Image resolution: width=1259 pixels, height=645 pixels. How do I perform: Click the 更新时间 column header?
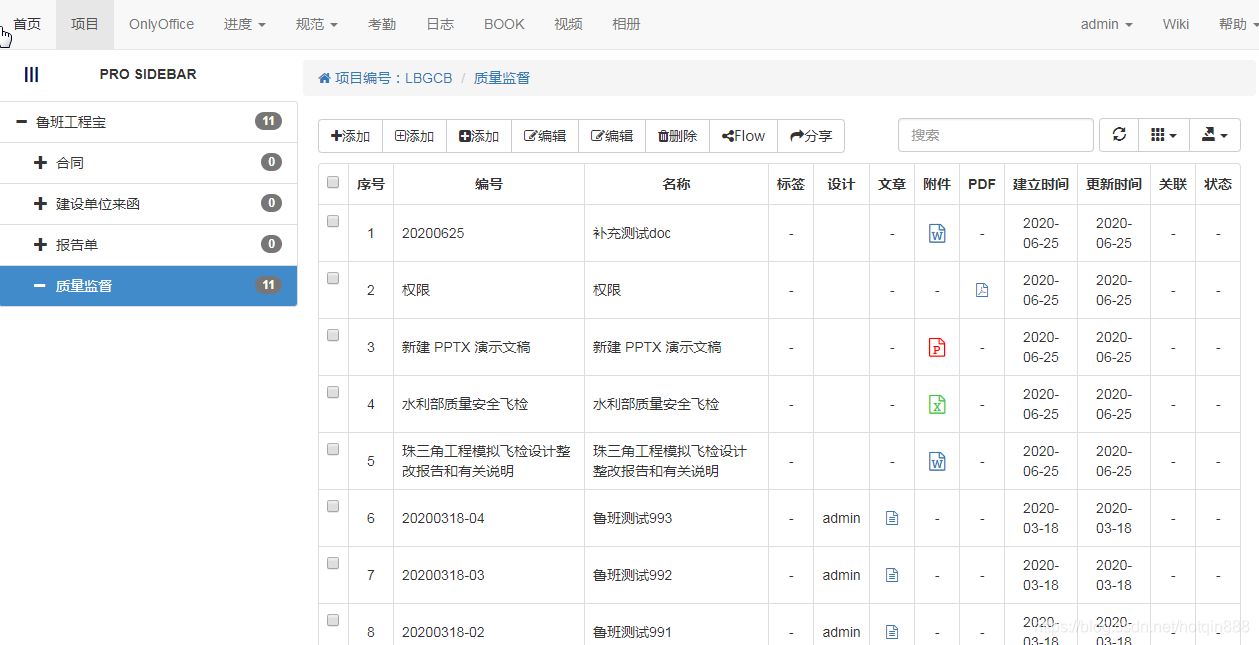[x=1114, y=184]
